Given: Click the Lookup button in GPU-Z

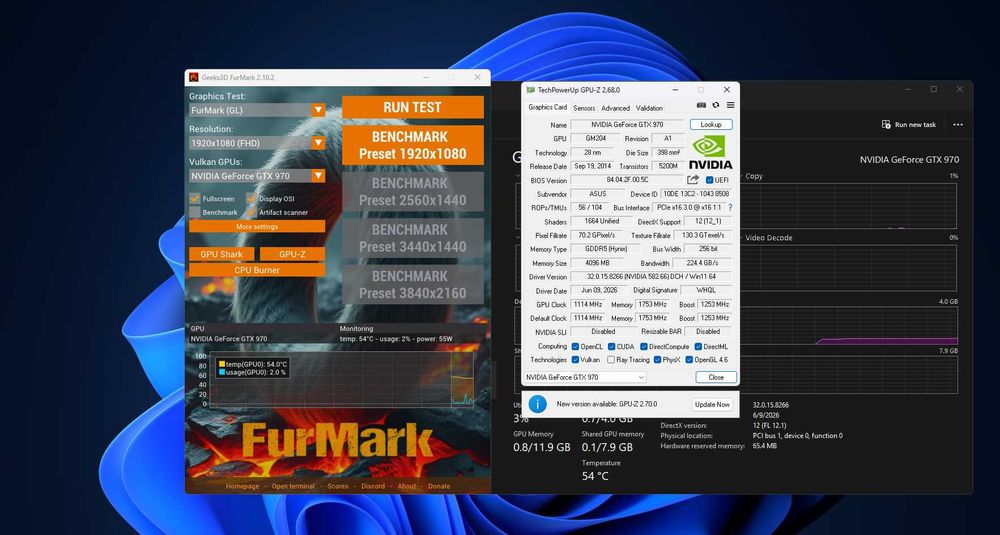Looking at the screenshot, I should [711, 124].
